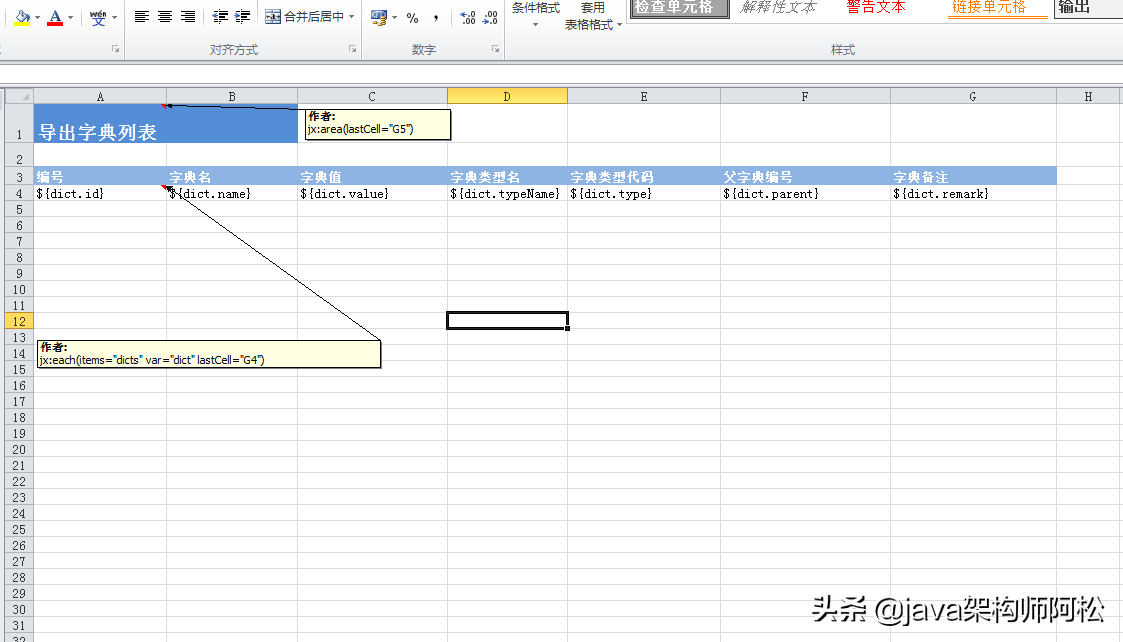Expand the 合并后居中 dropdown arrow
Screen dimensions: 1123x642
pyautogui.click(x=352, y=16)
